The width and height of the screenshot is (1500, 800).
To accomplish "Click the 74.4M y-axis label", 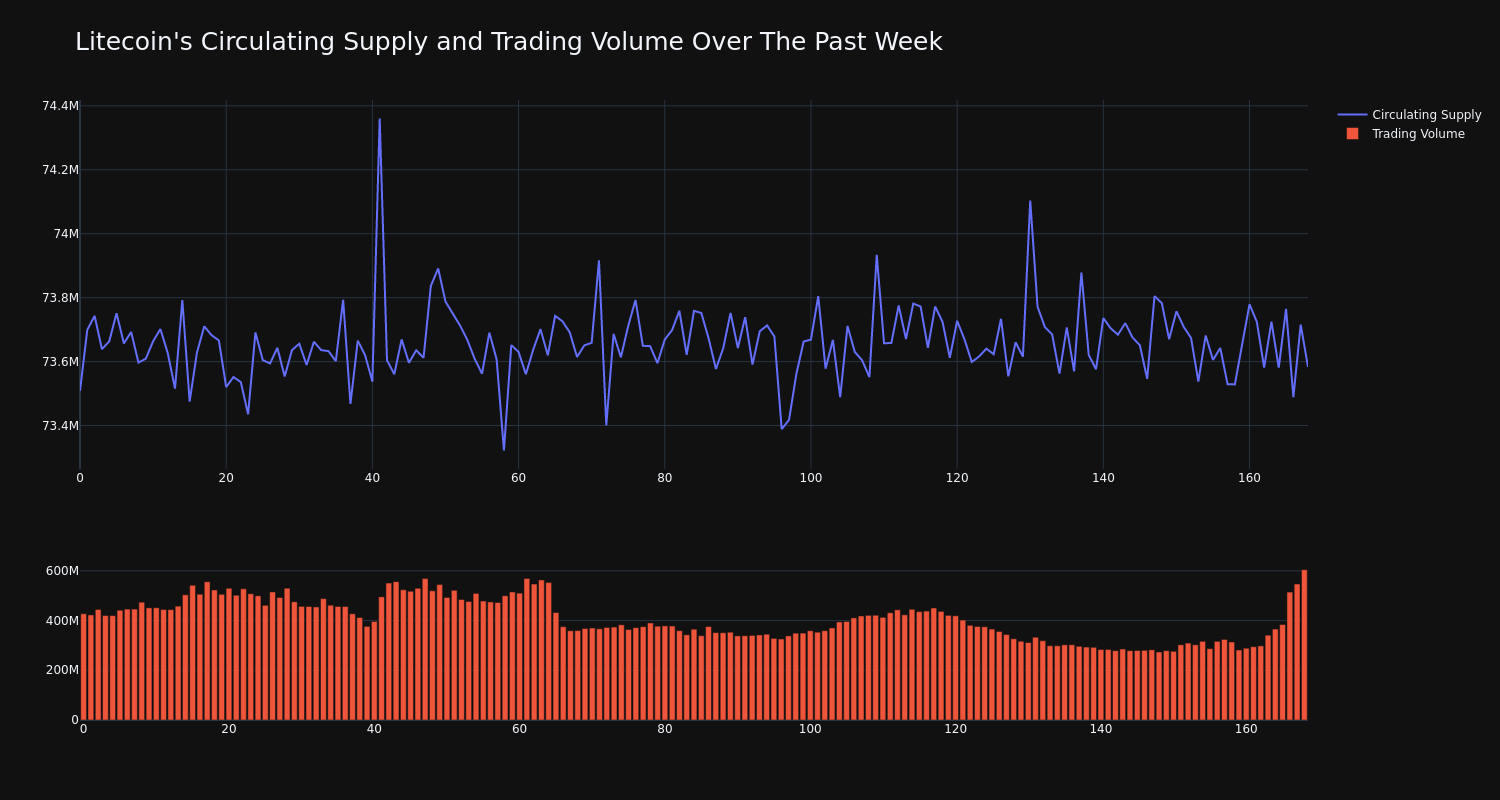I will point(60,106).
